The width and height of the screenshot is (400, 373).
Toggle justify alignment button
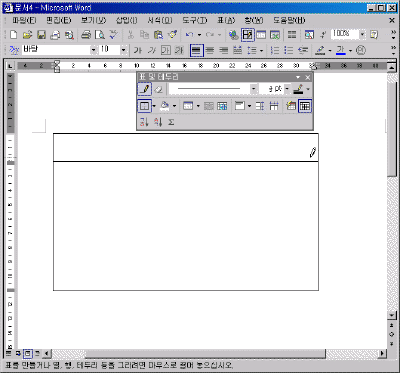[196, 50]
